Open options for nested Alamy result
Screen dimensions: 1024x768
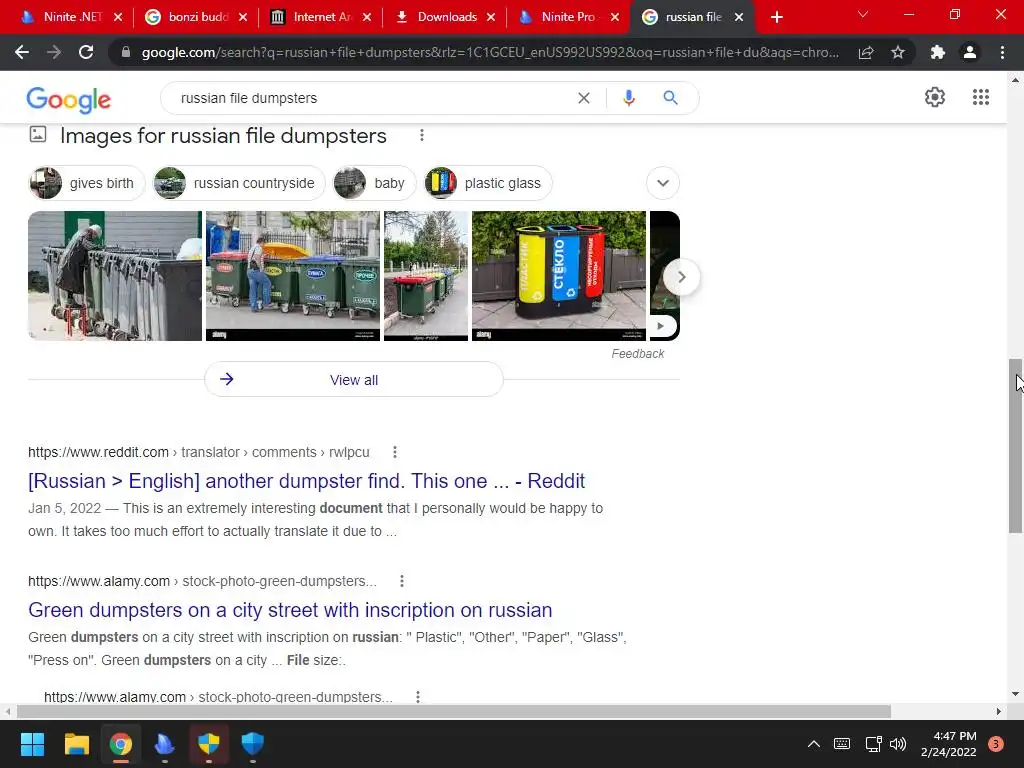click(x=418, y=697)
